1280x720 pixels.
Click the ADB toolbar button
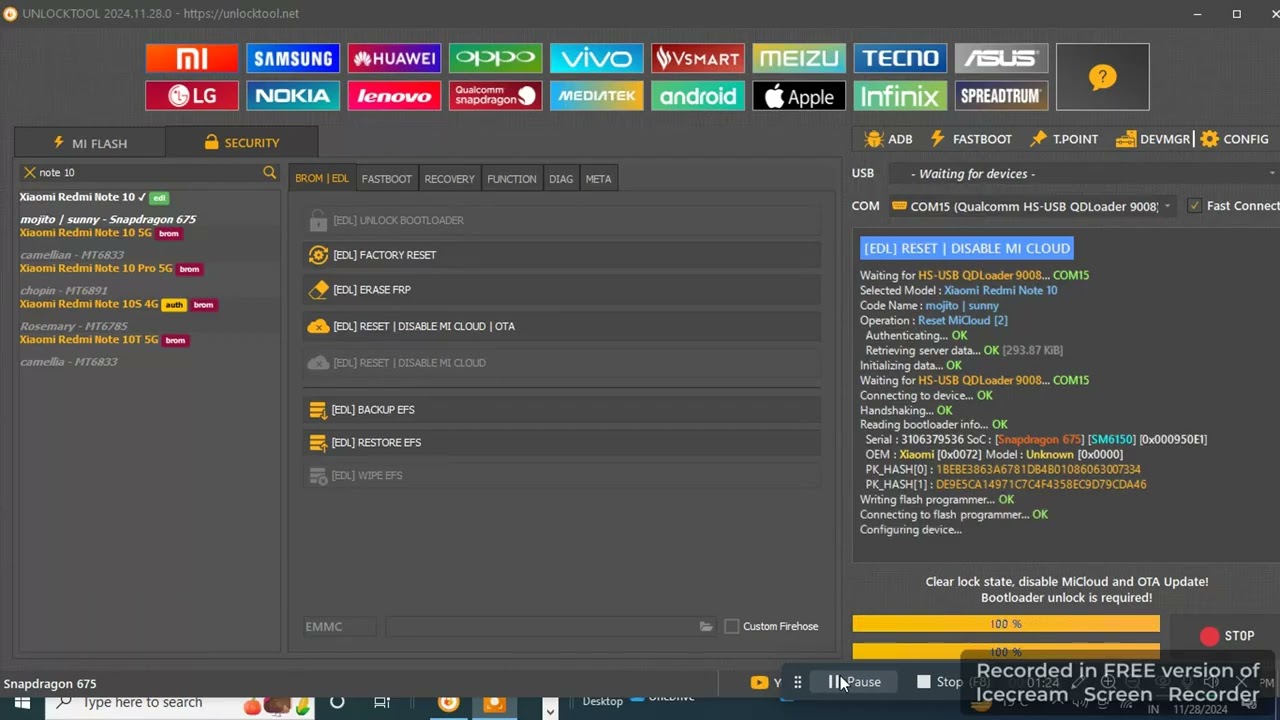(x=888, y=139)
